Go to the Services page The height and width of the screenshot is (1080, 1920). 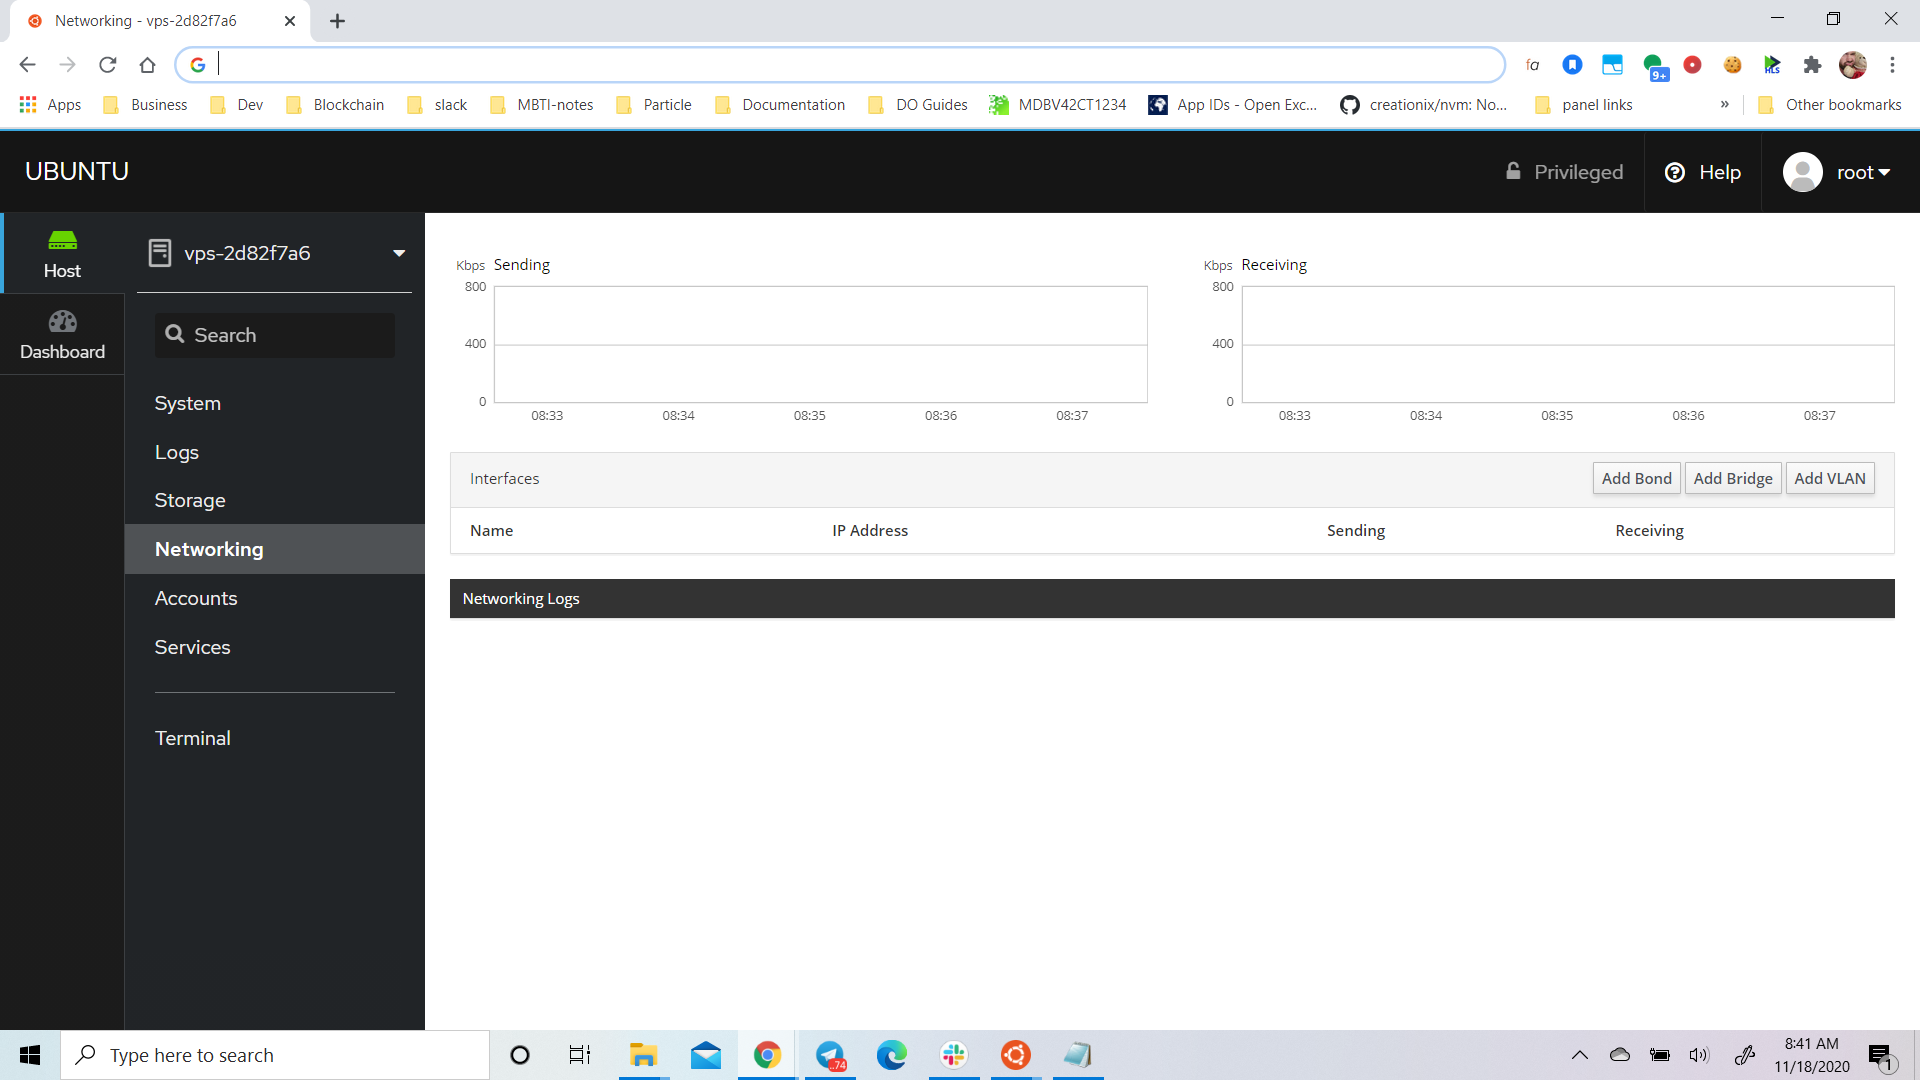click(x=192, y=647)
